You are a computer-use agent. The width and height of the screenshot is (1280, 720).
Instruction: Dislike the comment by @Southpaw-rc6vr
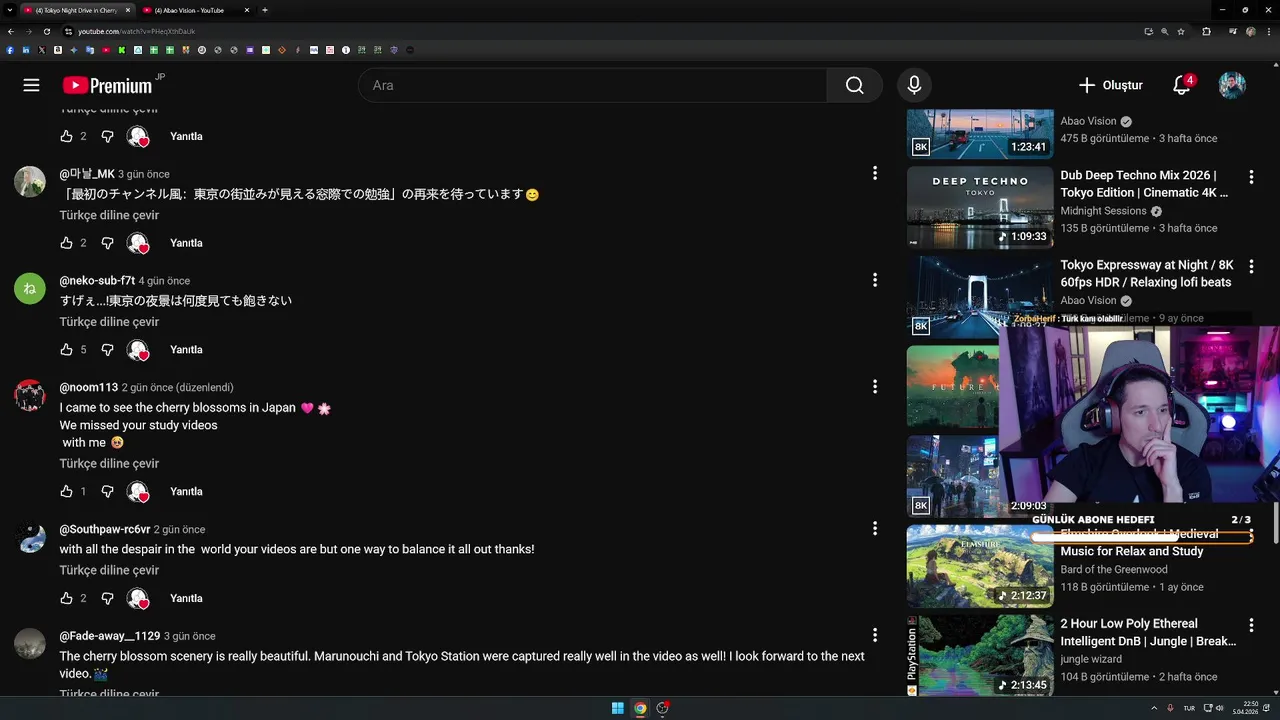[108, 598]
